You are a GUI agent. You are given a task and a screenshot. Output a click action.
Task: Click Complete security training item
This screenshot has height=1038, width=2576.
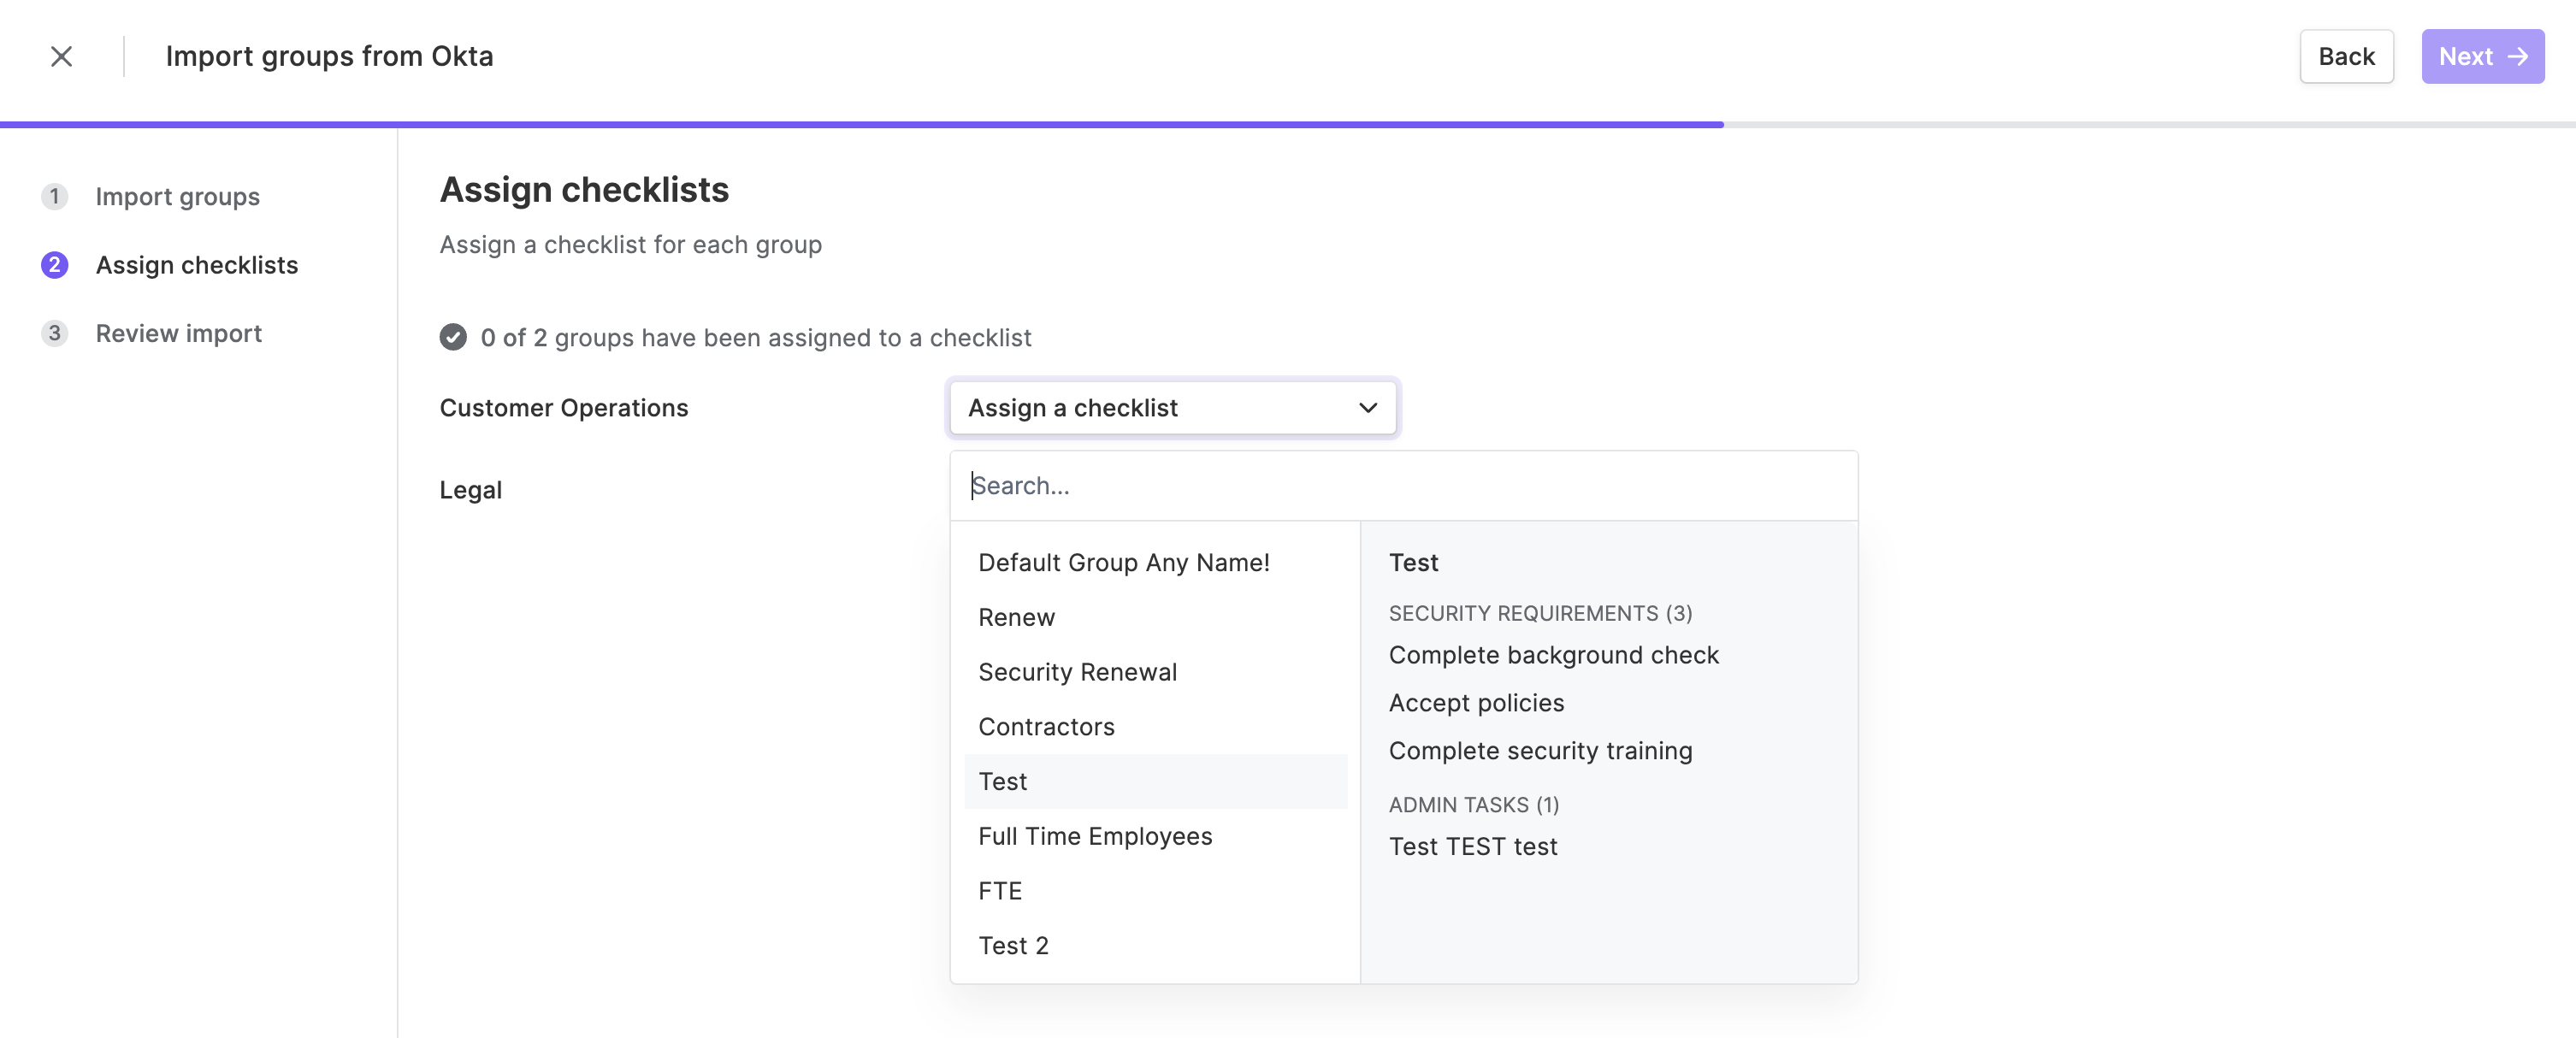coord(1540,751)
